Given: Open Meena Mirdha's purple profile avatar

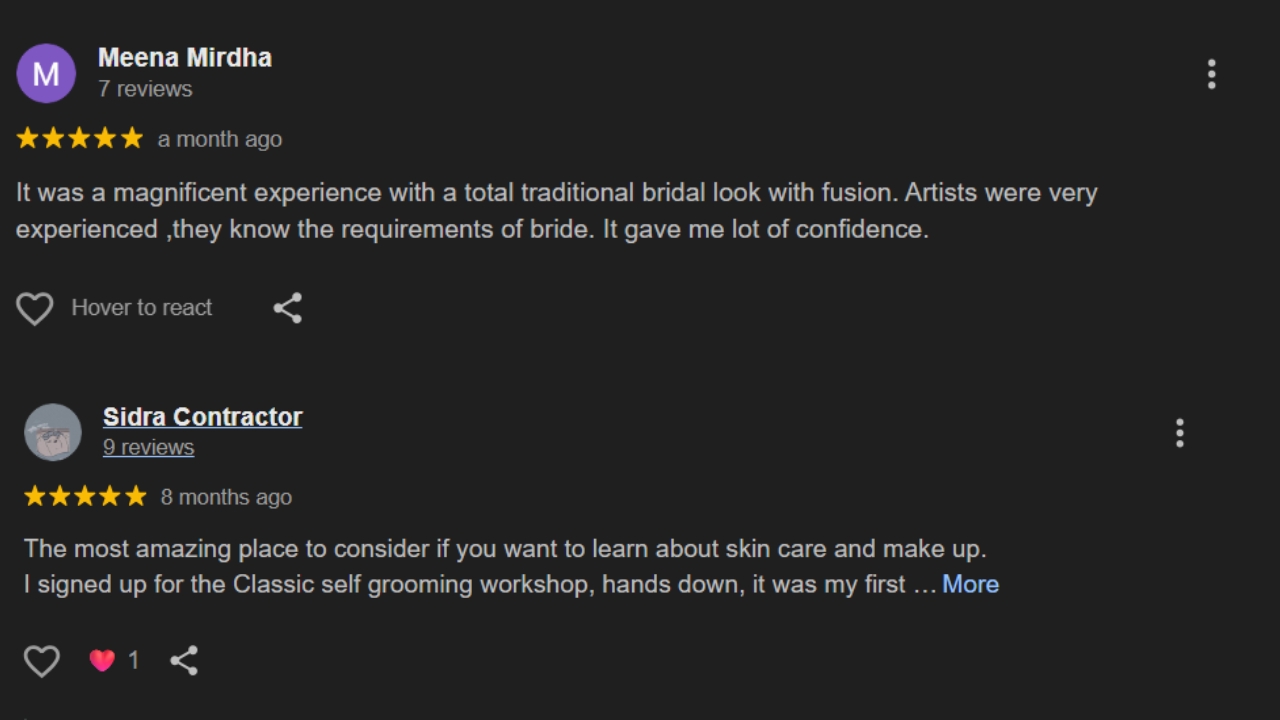Looking at the screenshot, I should coord(46,73).
